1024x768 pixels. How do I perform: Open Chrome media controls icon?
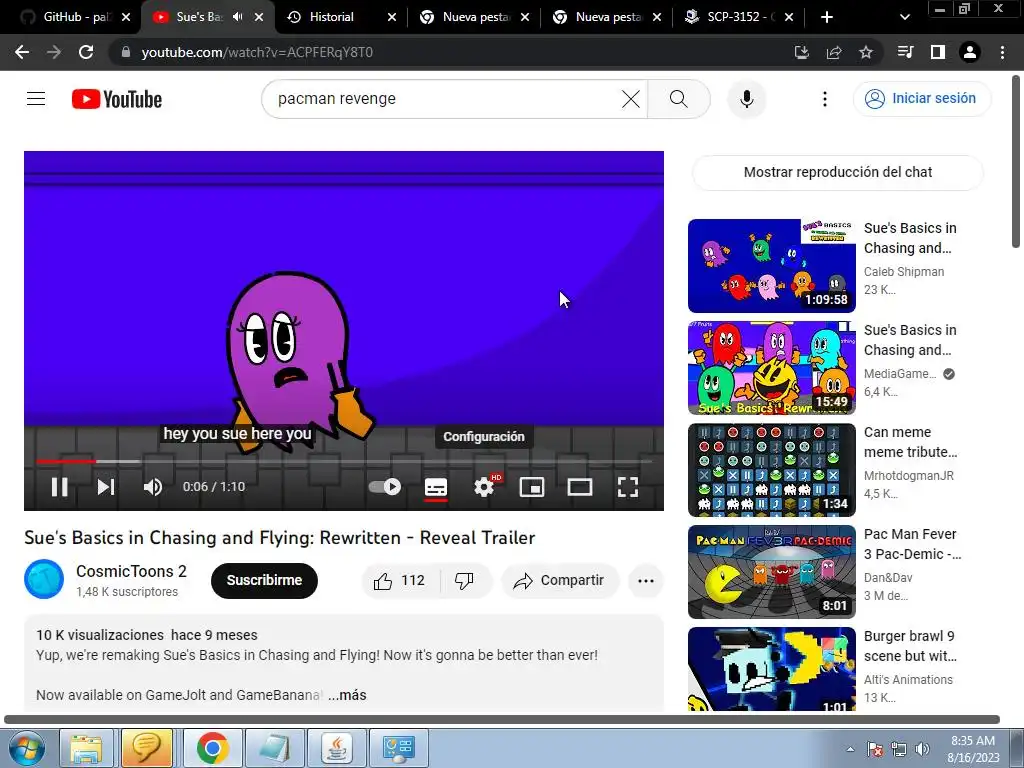[905, 52]
